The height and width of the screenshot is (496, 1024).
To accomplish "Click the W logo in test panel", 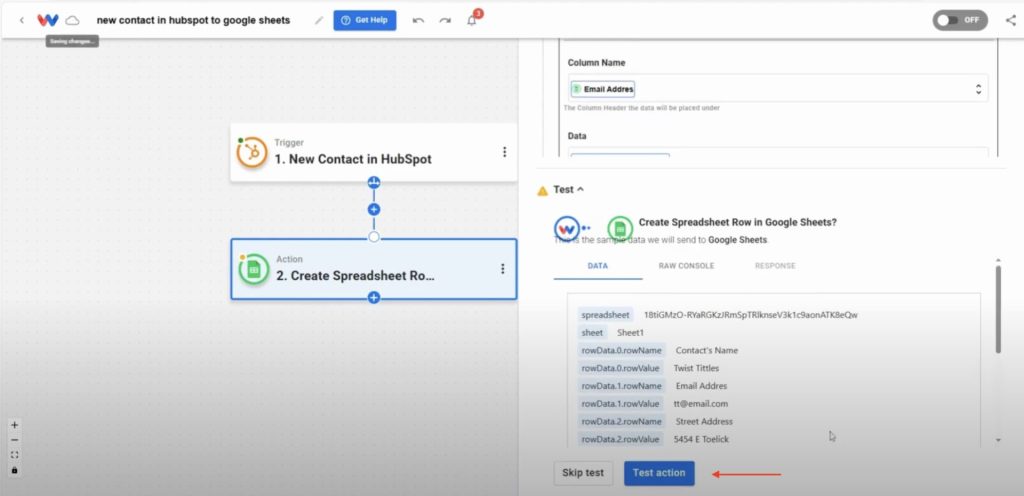I will click(x=567, y=228).
